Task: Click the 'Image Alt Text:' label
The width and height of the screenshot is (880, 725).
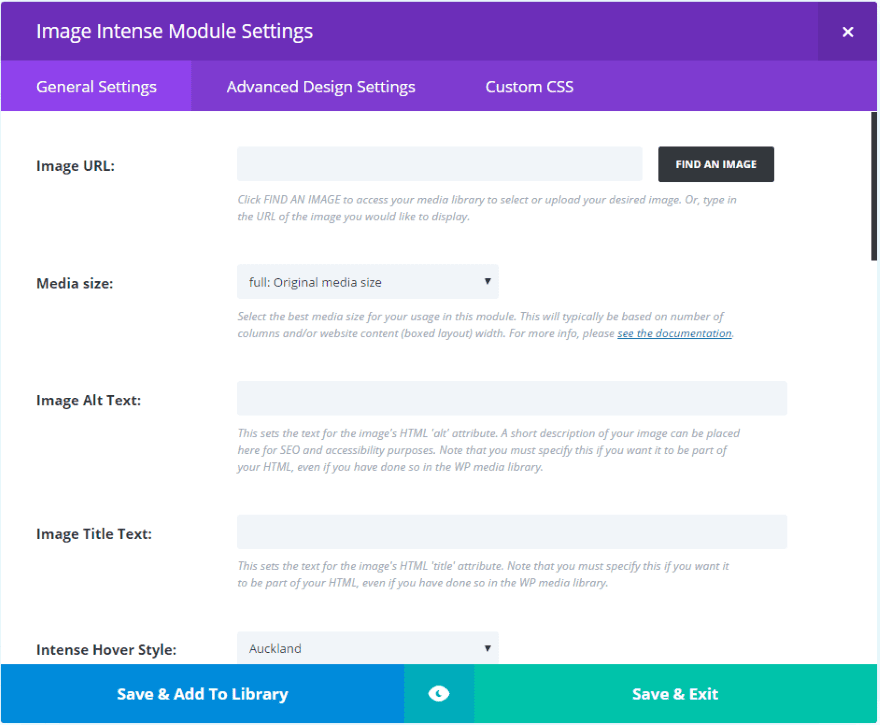Action: click(88, 400)
